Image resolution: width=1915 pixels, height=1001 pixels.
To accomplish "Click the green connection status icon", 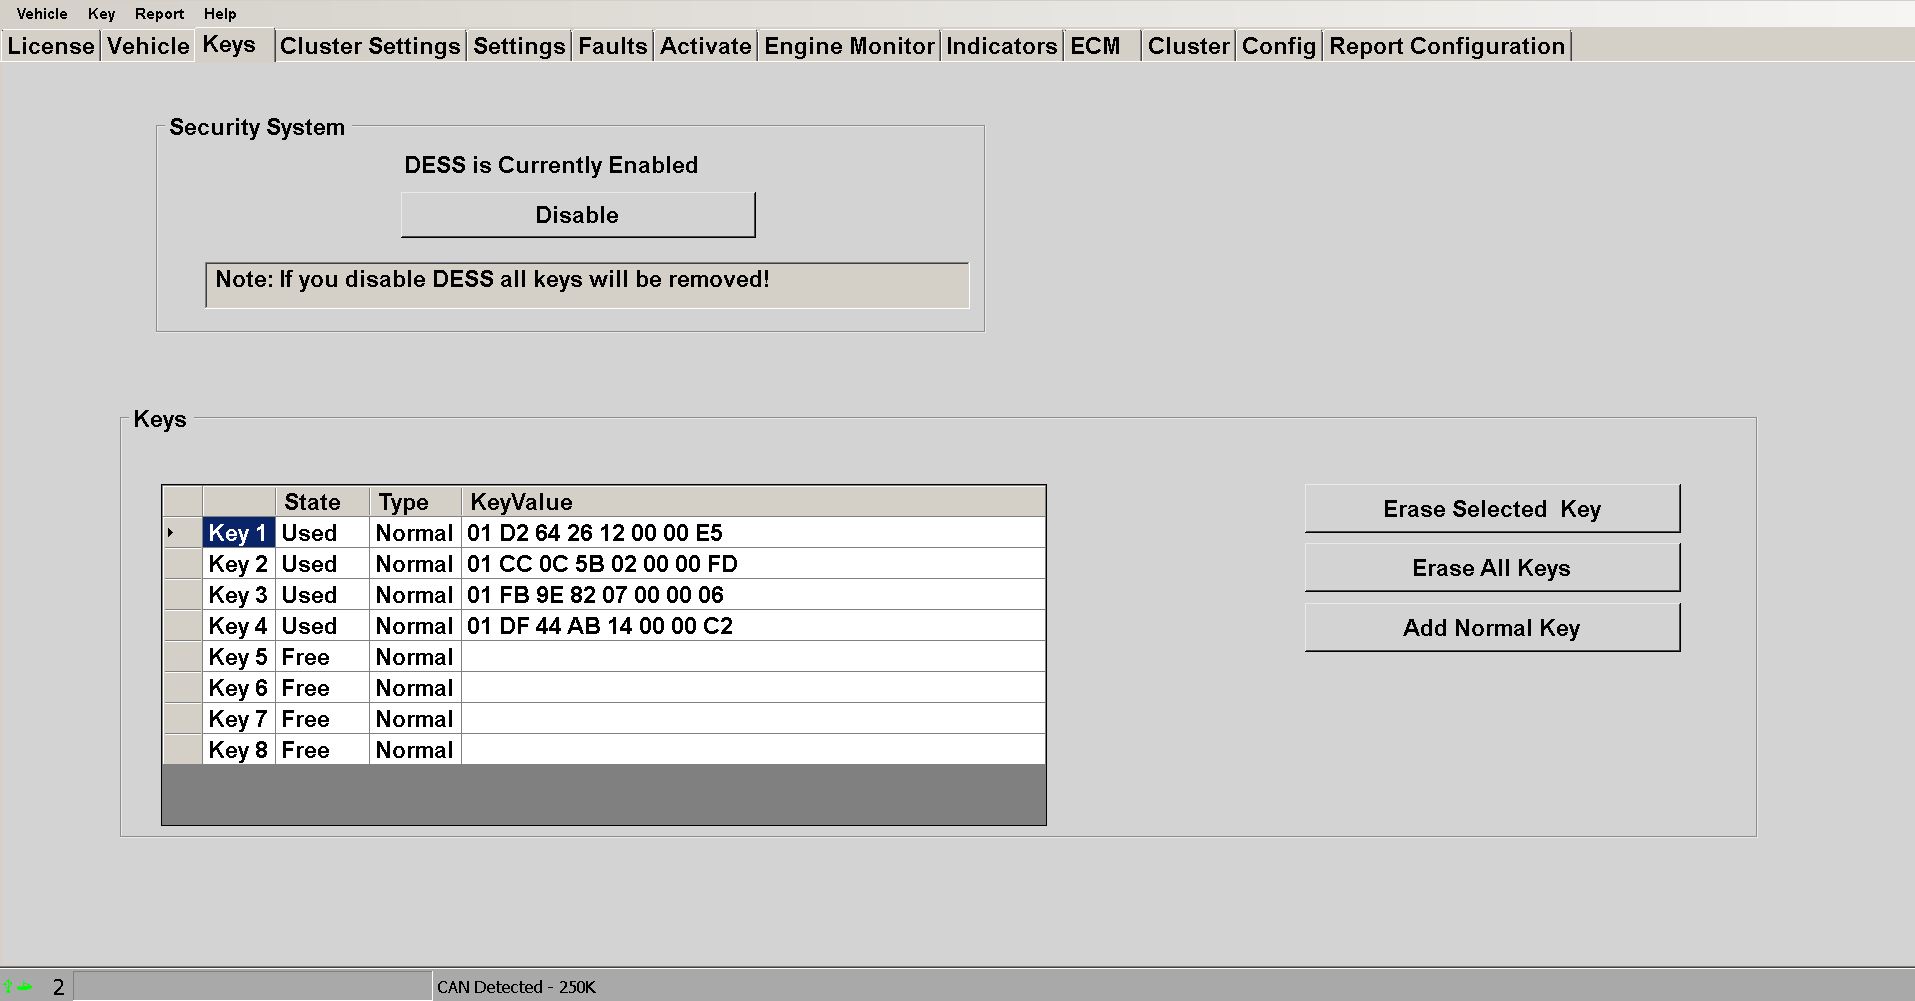I will click(18, 987).
